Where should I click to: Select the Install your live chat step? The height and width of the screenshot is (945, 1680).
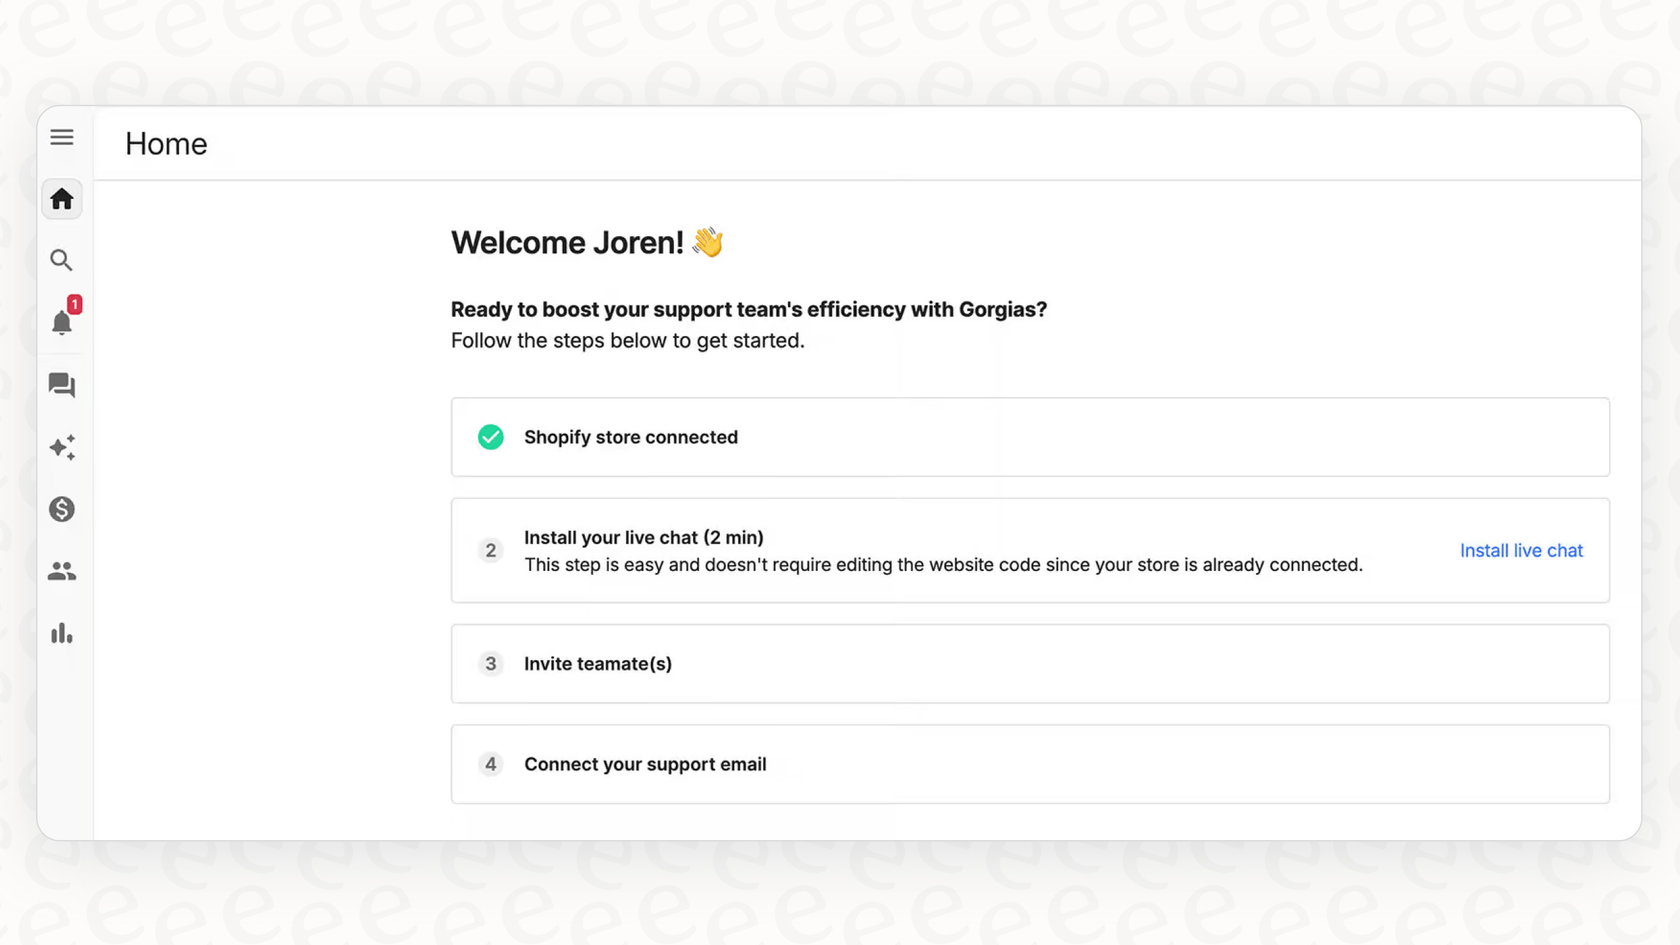(x=644, y=537)
